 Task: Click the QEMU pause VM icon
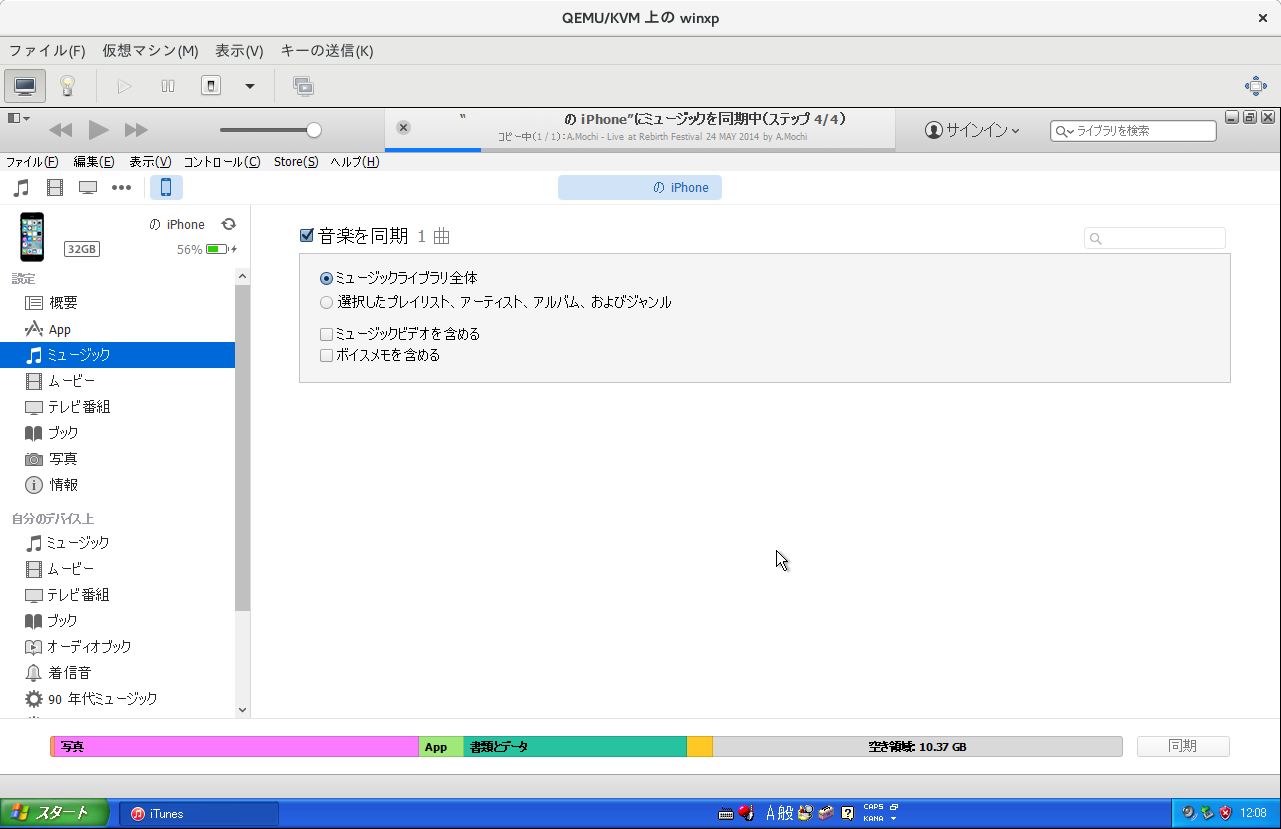tap(168, 86)
